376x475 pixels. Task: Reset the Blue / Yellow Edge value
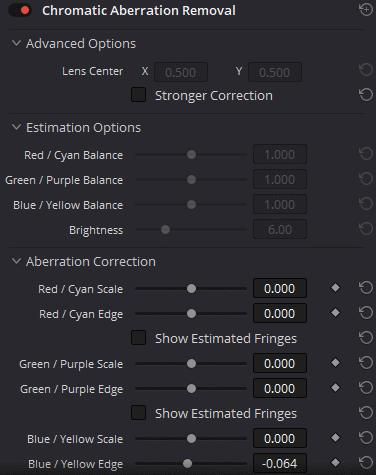[x=366, y=463]
